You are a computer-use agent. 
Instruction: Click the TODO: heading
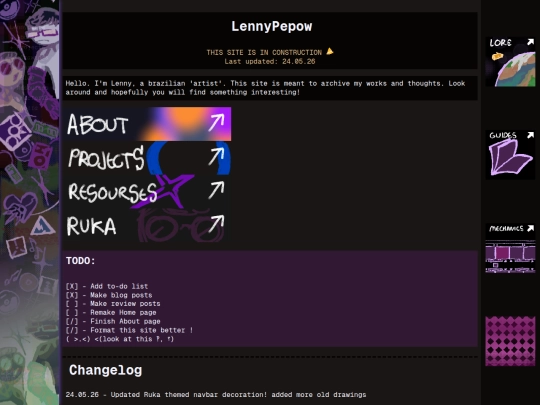tap(80, 261)
